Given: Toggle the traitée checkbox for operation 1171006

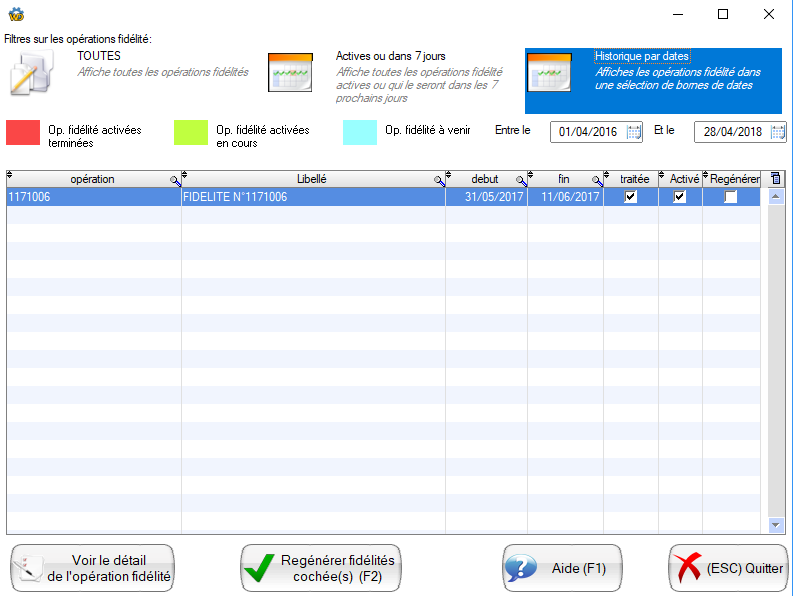Looking at the screenshot, I should [x=630, y=197].
